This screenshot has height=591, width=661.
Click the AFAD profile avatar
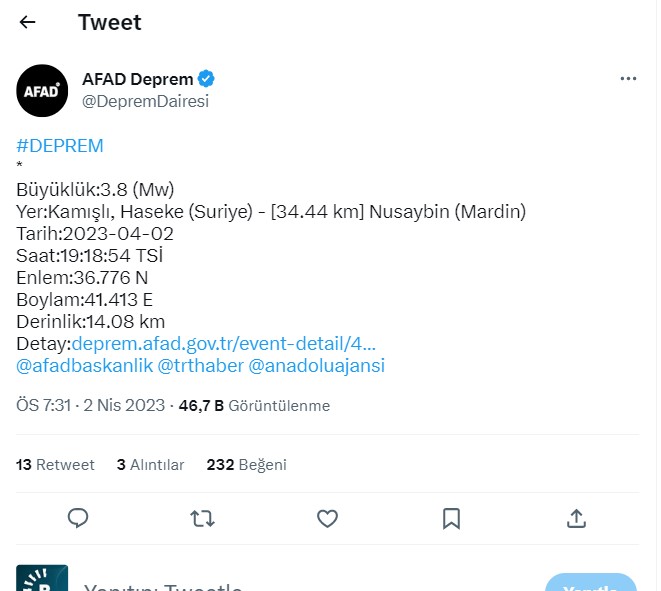click(x=42, y=90)
